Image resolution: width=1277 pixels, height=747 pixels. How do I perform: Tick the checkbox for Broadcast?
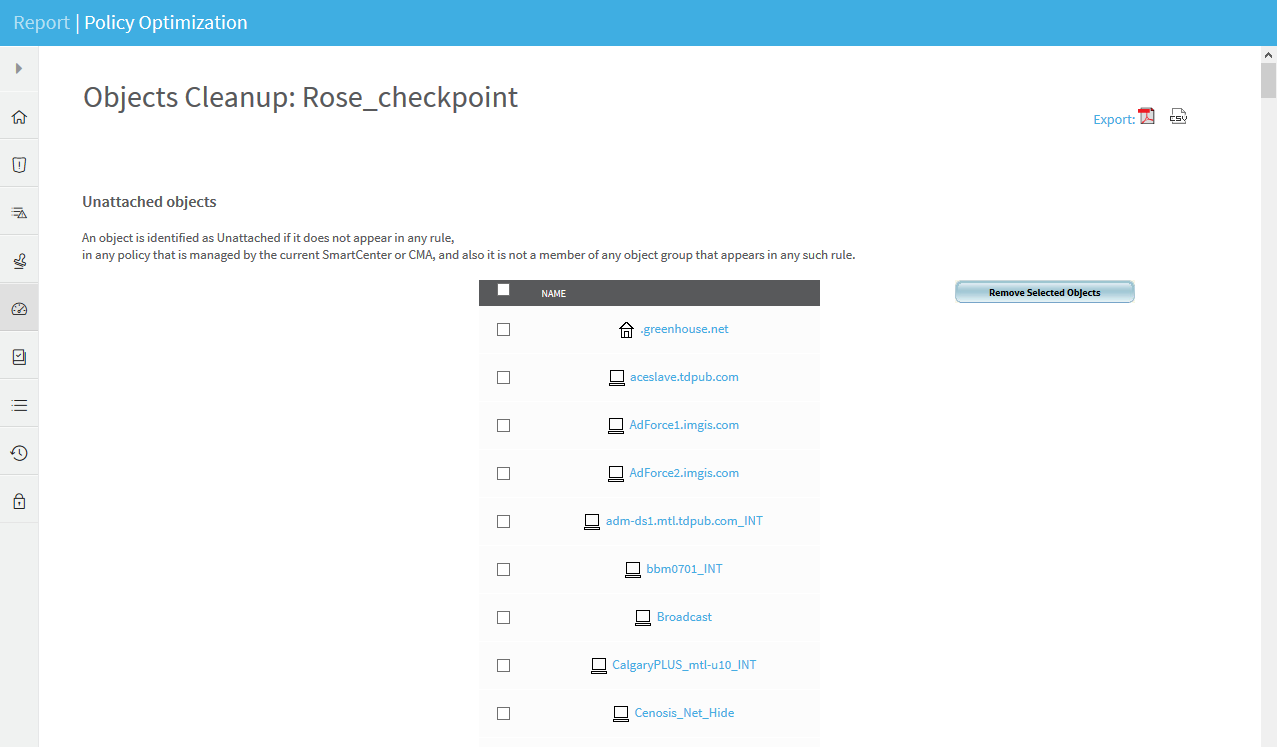click(x=503, y=617)
